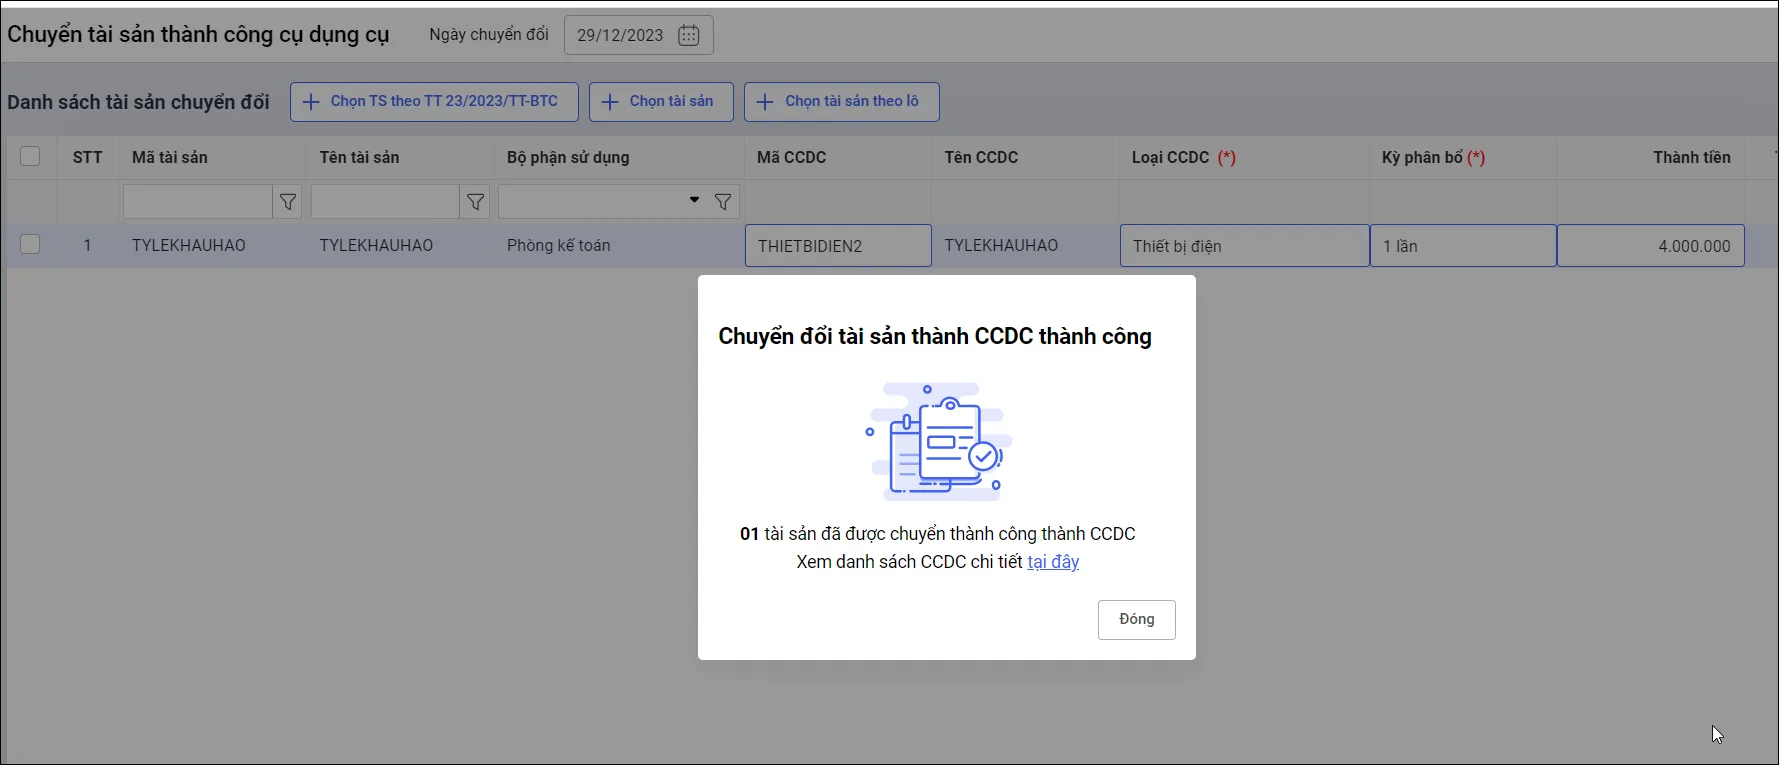The width and height of the screenshot is (1779, 765).
Task: Click the Tên tài sản filter text box
Action: [x=385, y=202]
